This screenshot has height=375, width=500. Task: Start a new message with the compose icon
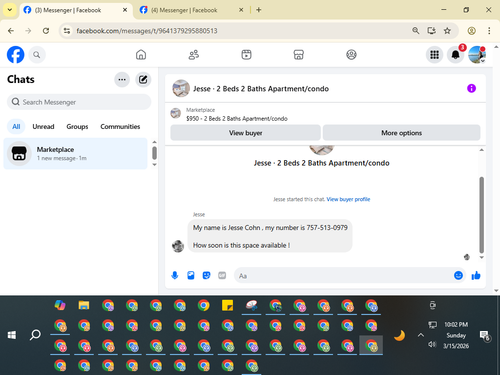tap(143, 80)
